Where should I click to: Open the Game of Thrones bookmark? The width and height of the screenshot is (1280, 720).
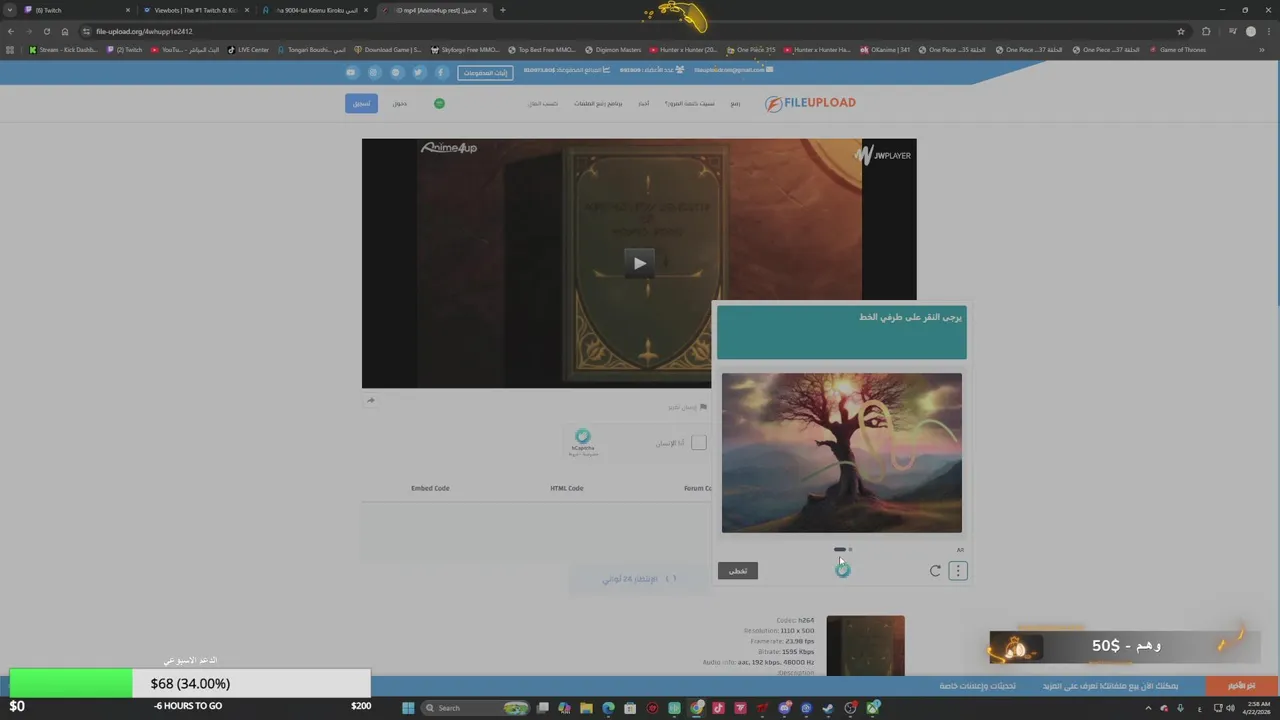tap(1178, 50)
